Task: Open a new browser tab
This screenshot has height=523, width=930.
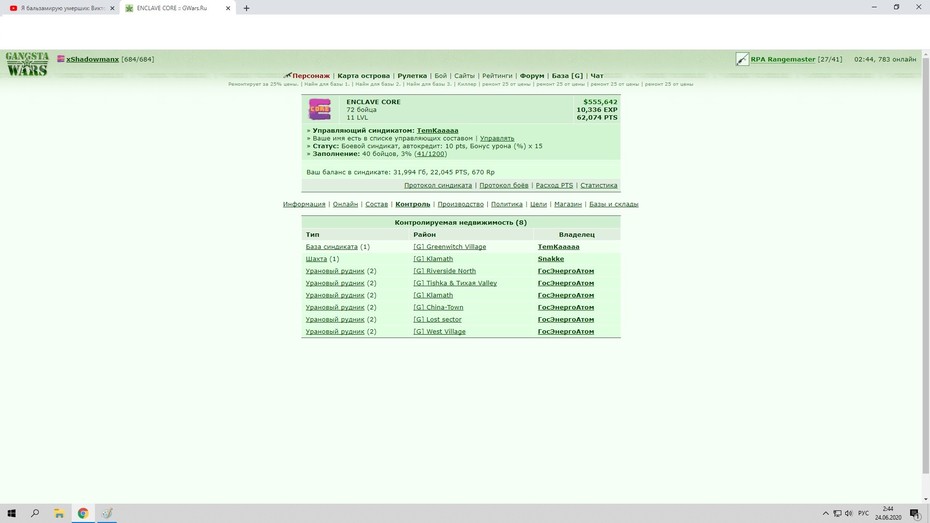Action: coord(246,8)
